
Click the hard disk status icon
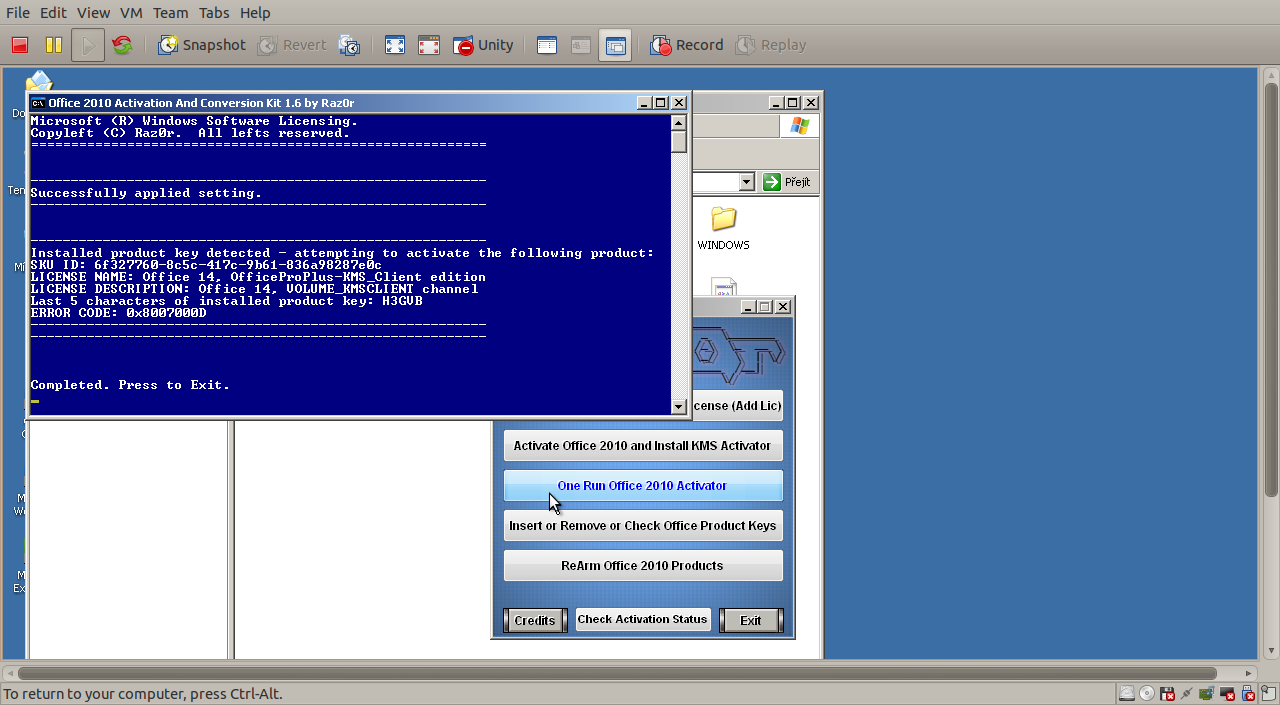(x=1127, y=693)
